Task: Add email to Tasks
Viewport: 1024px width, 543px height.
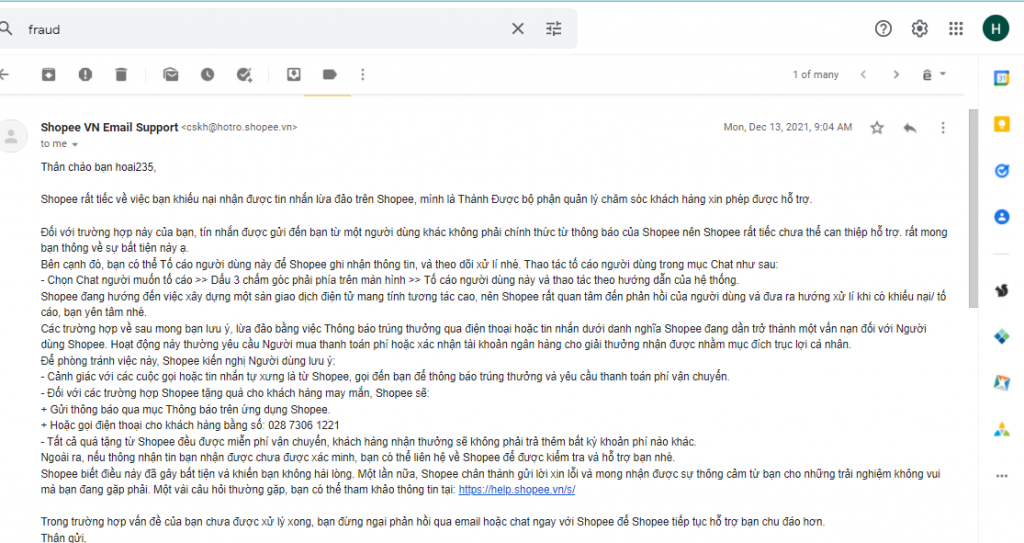Action: click(x=244, y=74)
